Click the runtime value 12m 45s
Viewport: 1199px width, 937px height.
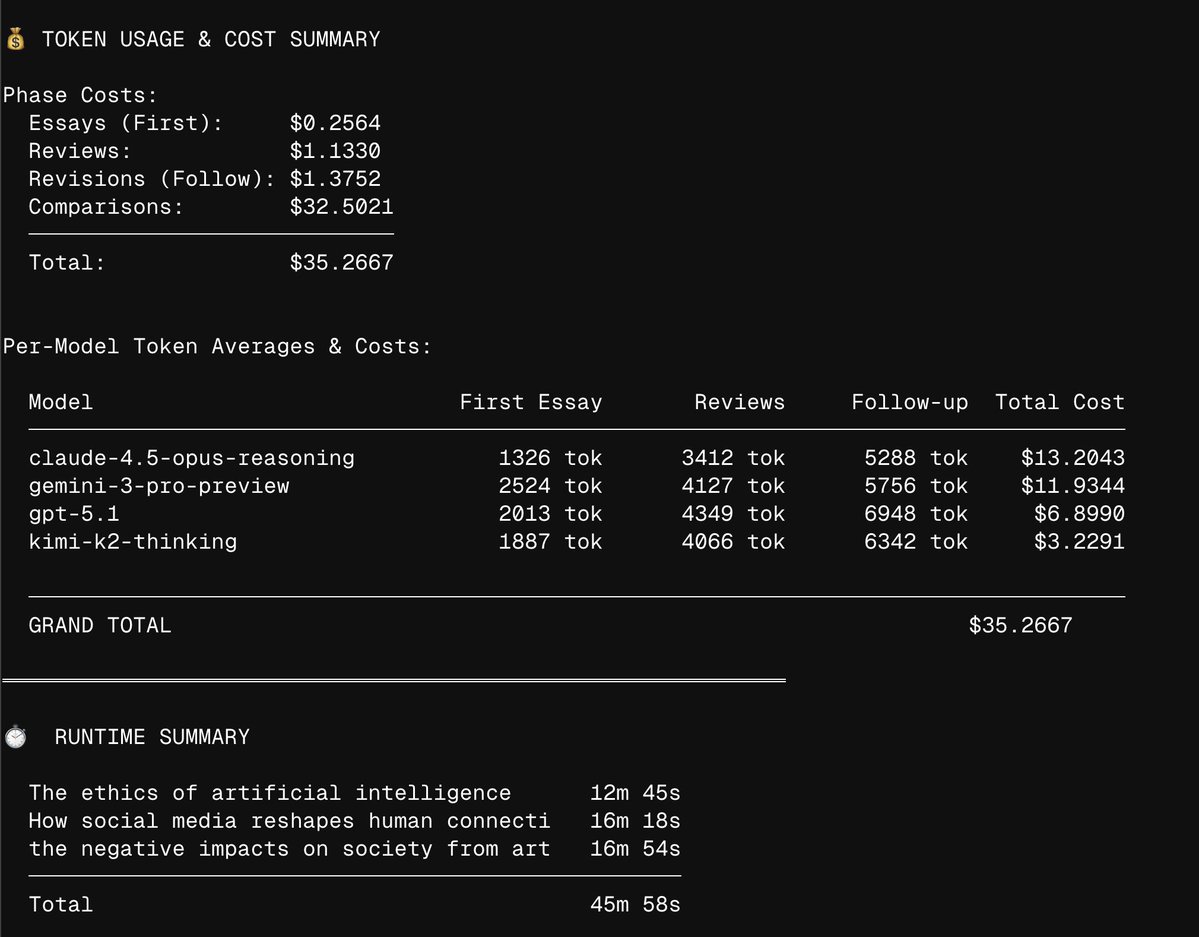[x=635, y=792]
